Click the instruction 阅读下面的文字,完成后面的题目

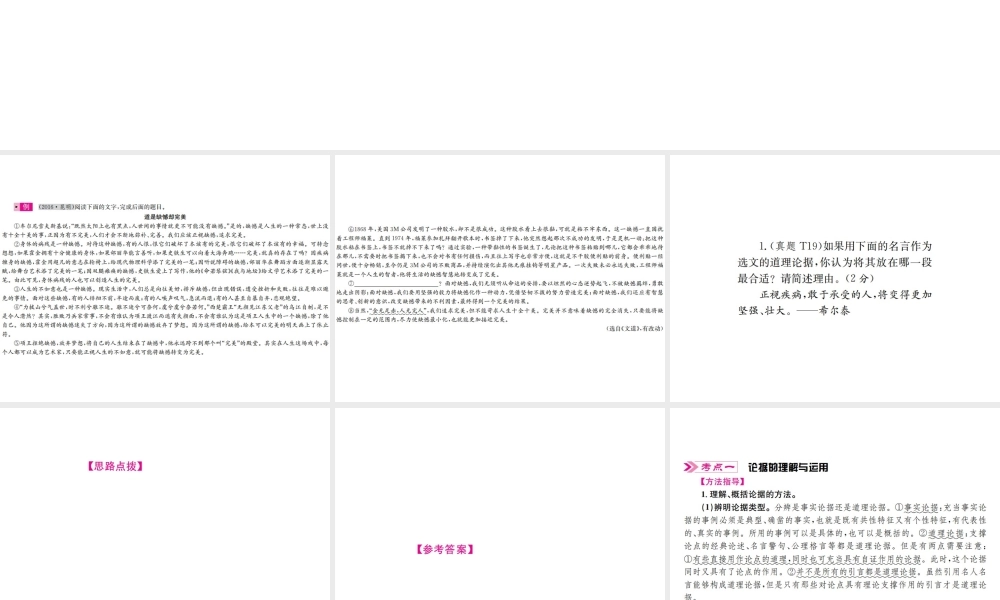click(x=120, y=207)
